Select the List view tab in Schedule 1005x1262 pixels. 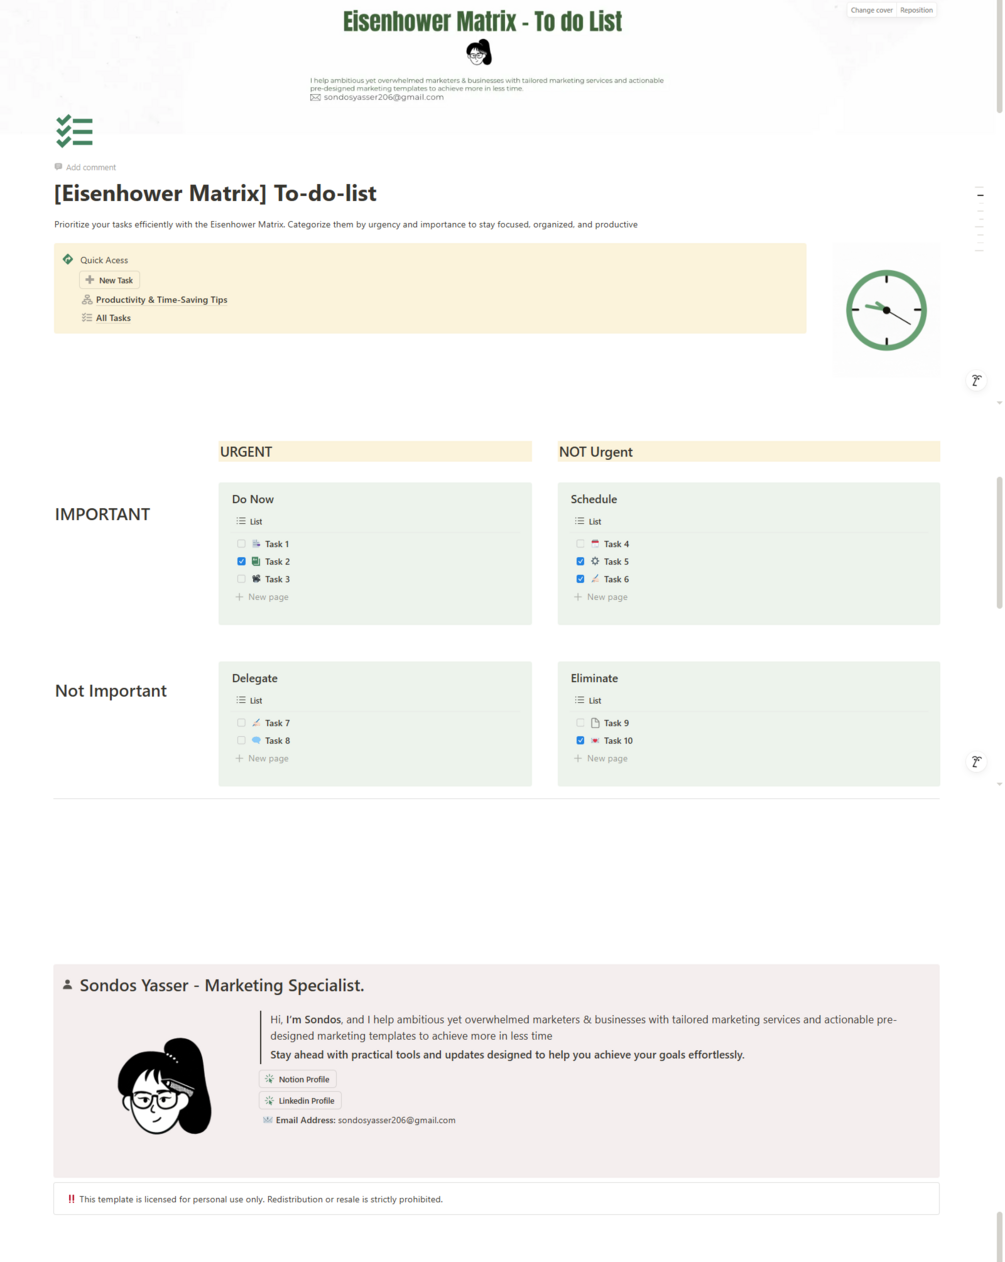588,521
